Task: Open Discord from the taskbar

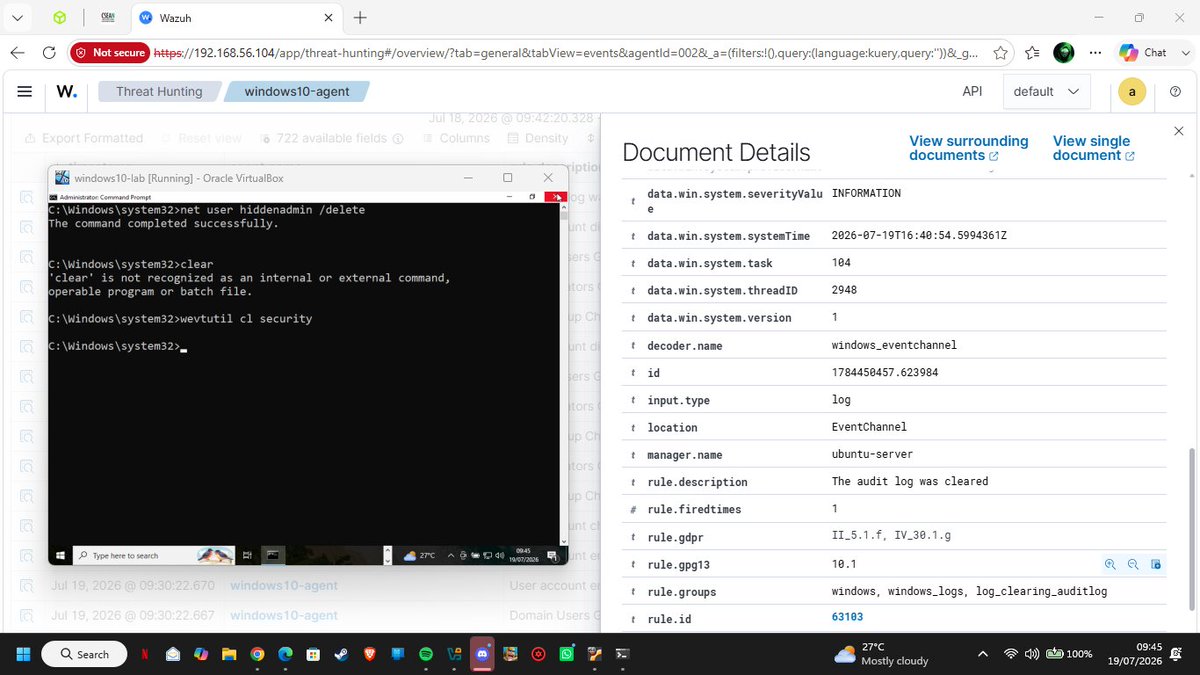Action: coord(482,654)
